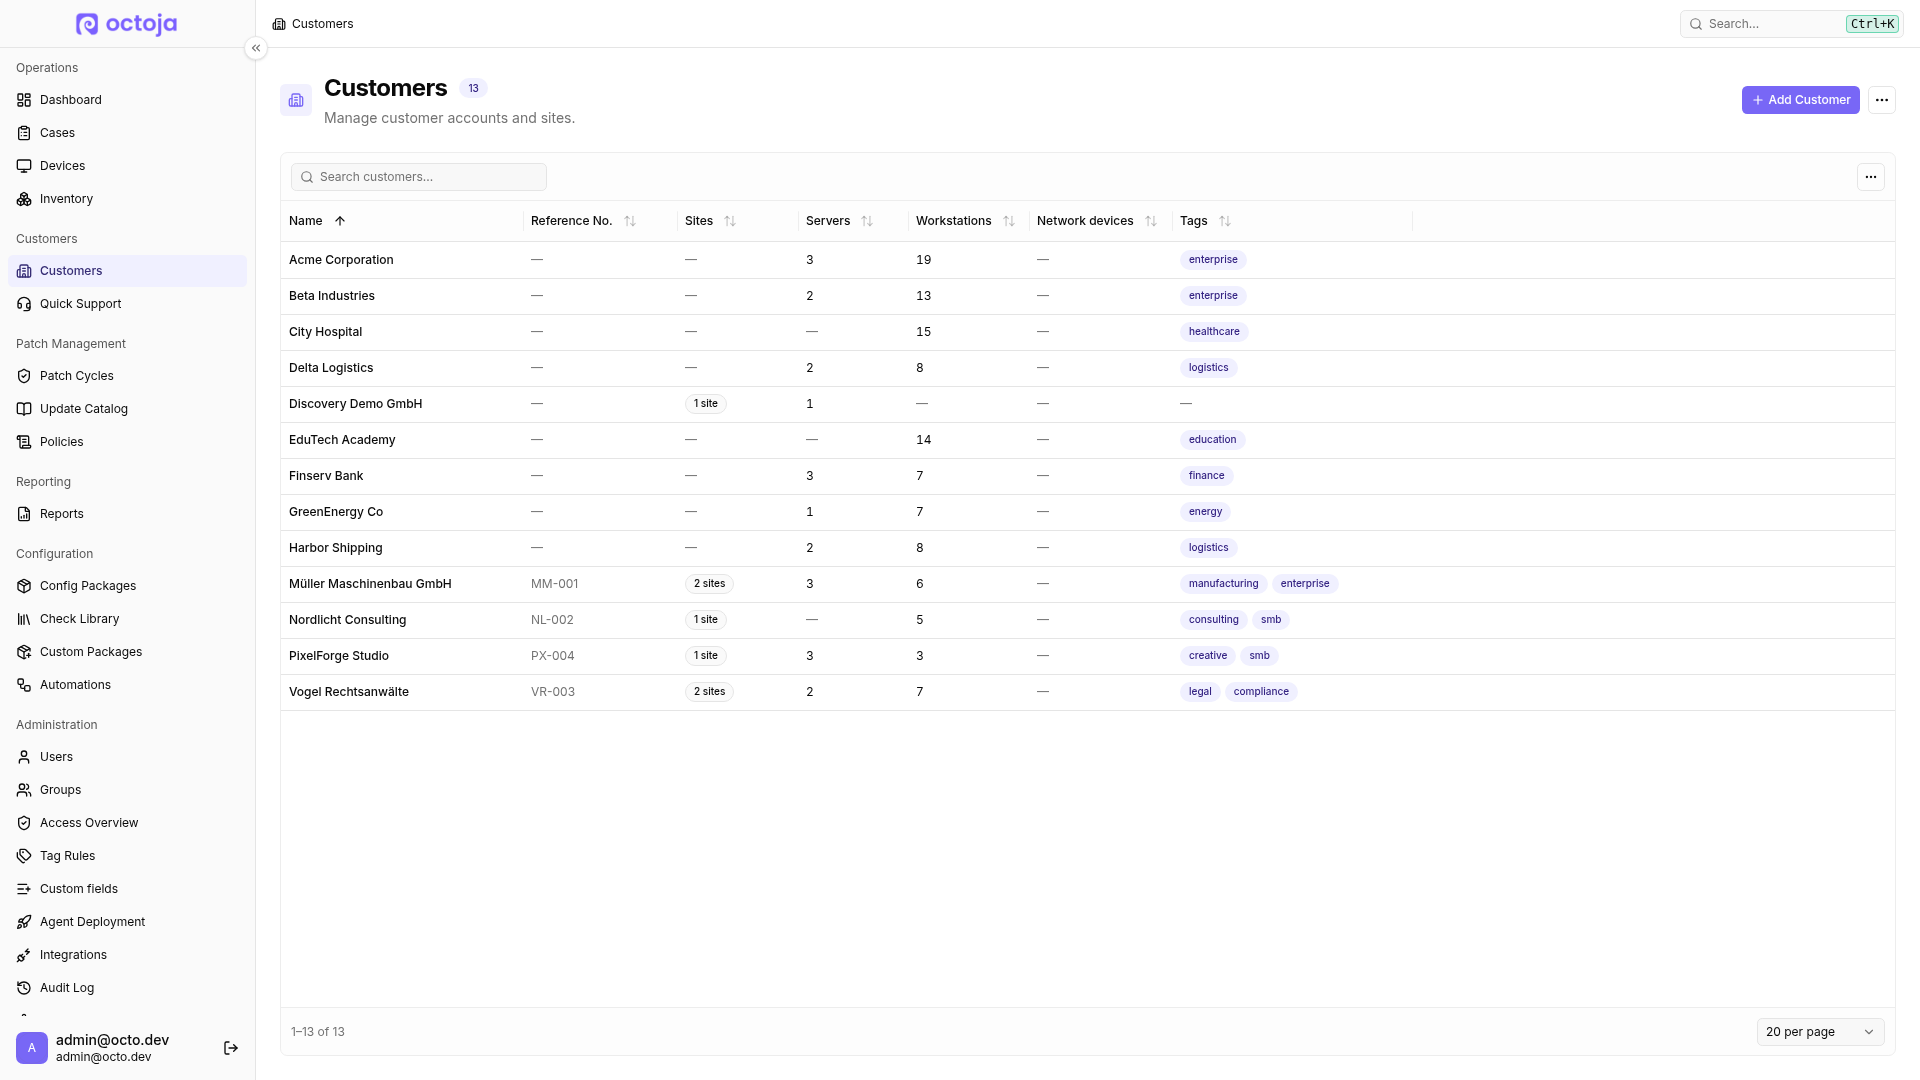Image resolution: width=1920 pixels, height=1080 pixels.
Task: Open the Tag Rules icon
Action: pyautogui.click(x=24, y=856)
